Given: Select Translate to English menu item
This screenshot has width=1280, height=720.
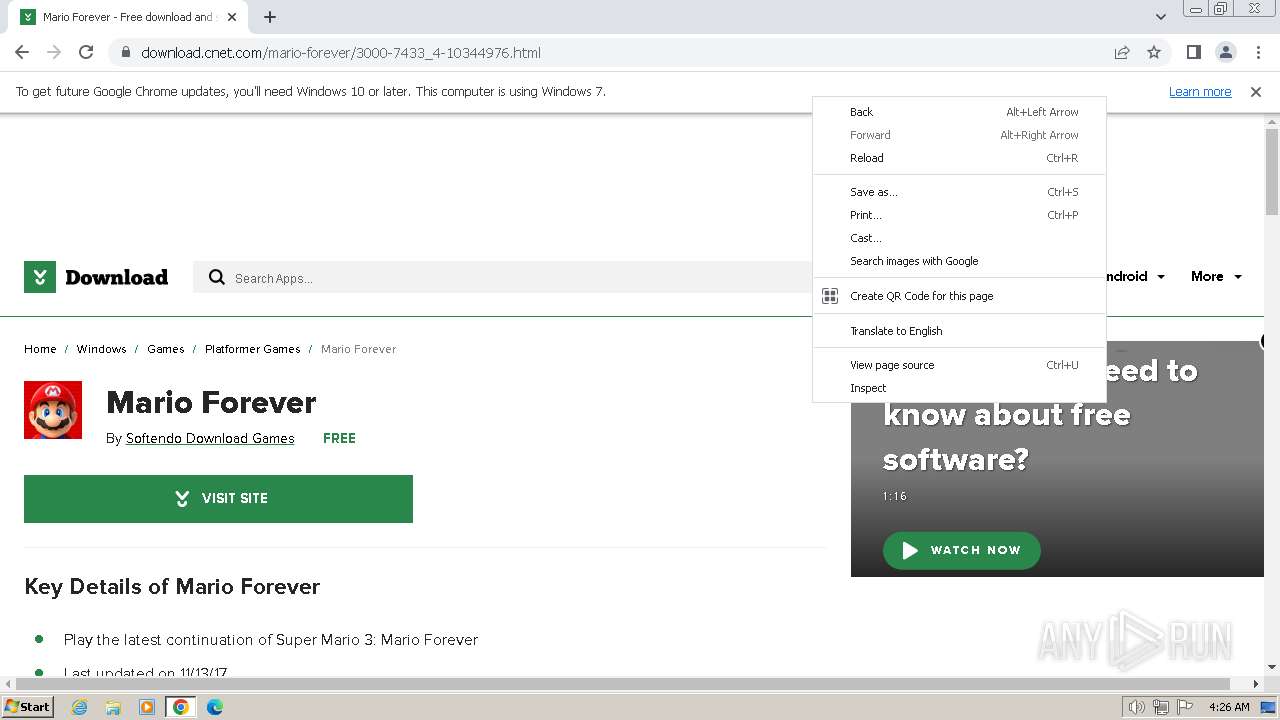Looking at the screenshot, I should (x=960, y=331).
